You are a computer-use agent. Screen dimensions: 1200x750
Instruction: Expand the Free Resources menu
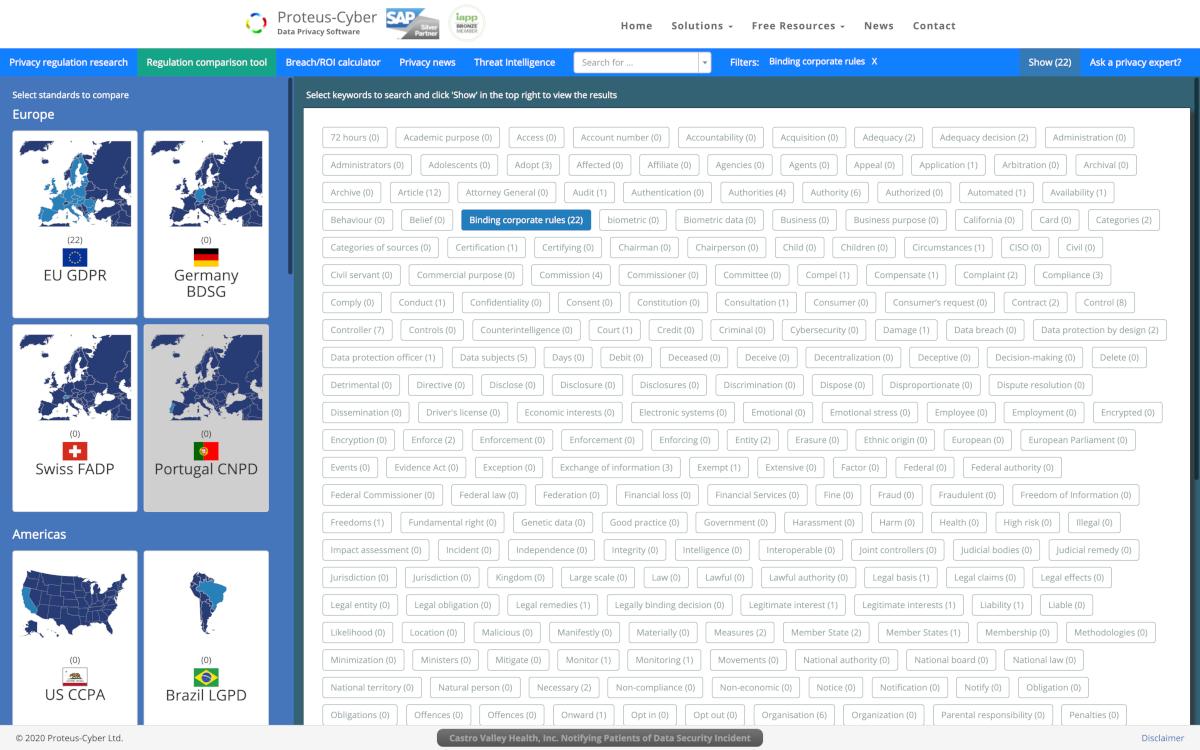coord(797,26)
